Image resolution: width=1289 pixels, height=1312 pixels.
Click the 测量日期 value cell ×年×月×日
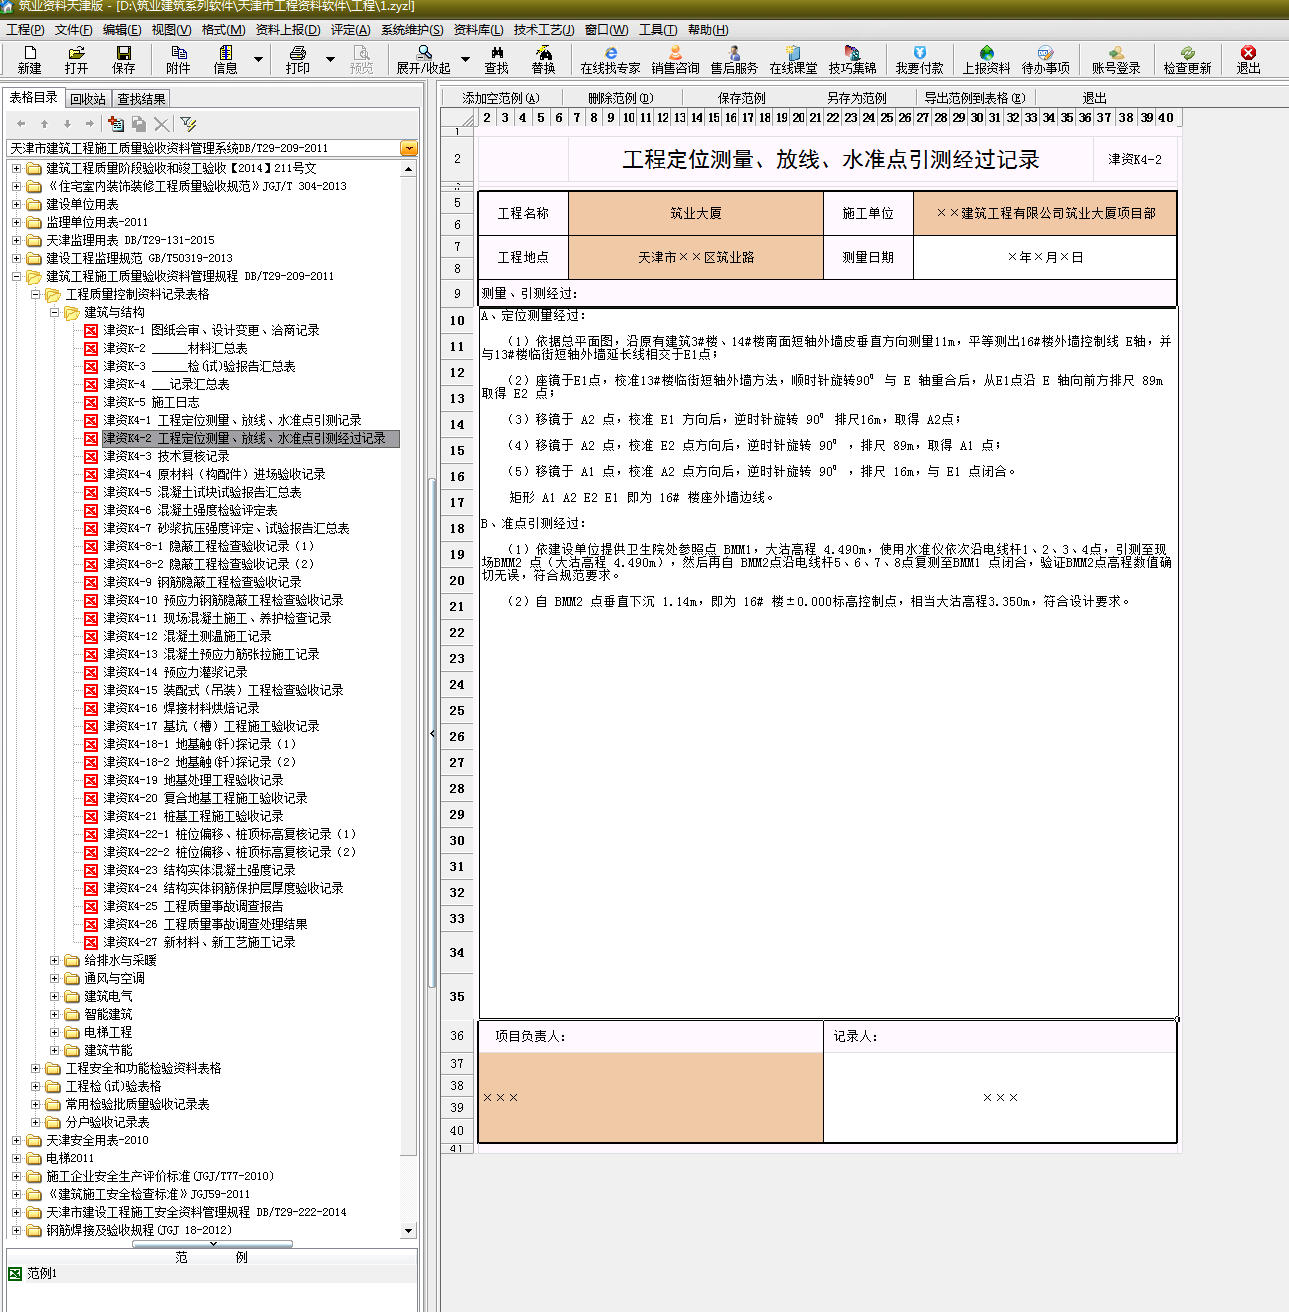click(x=1045, y=257)
